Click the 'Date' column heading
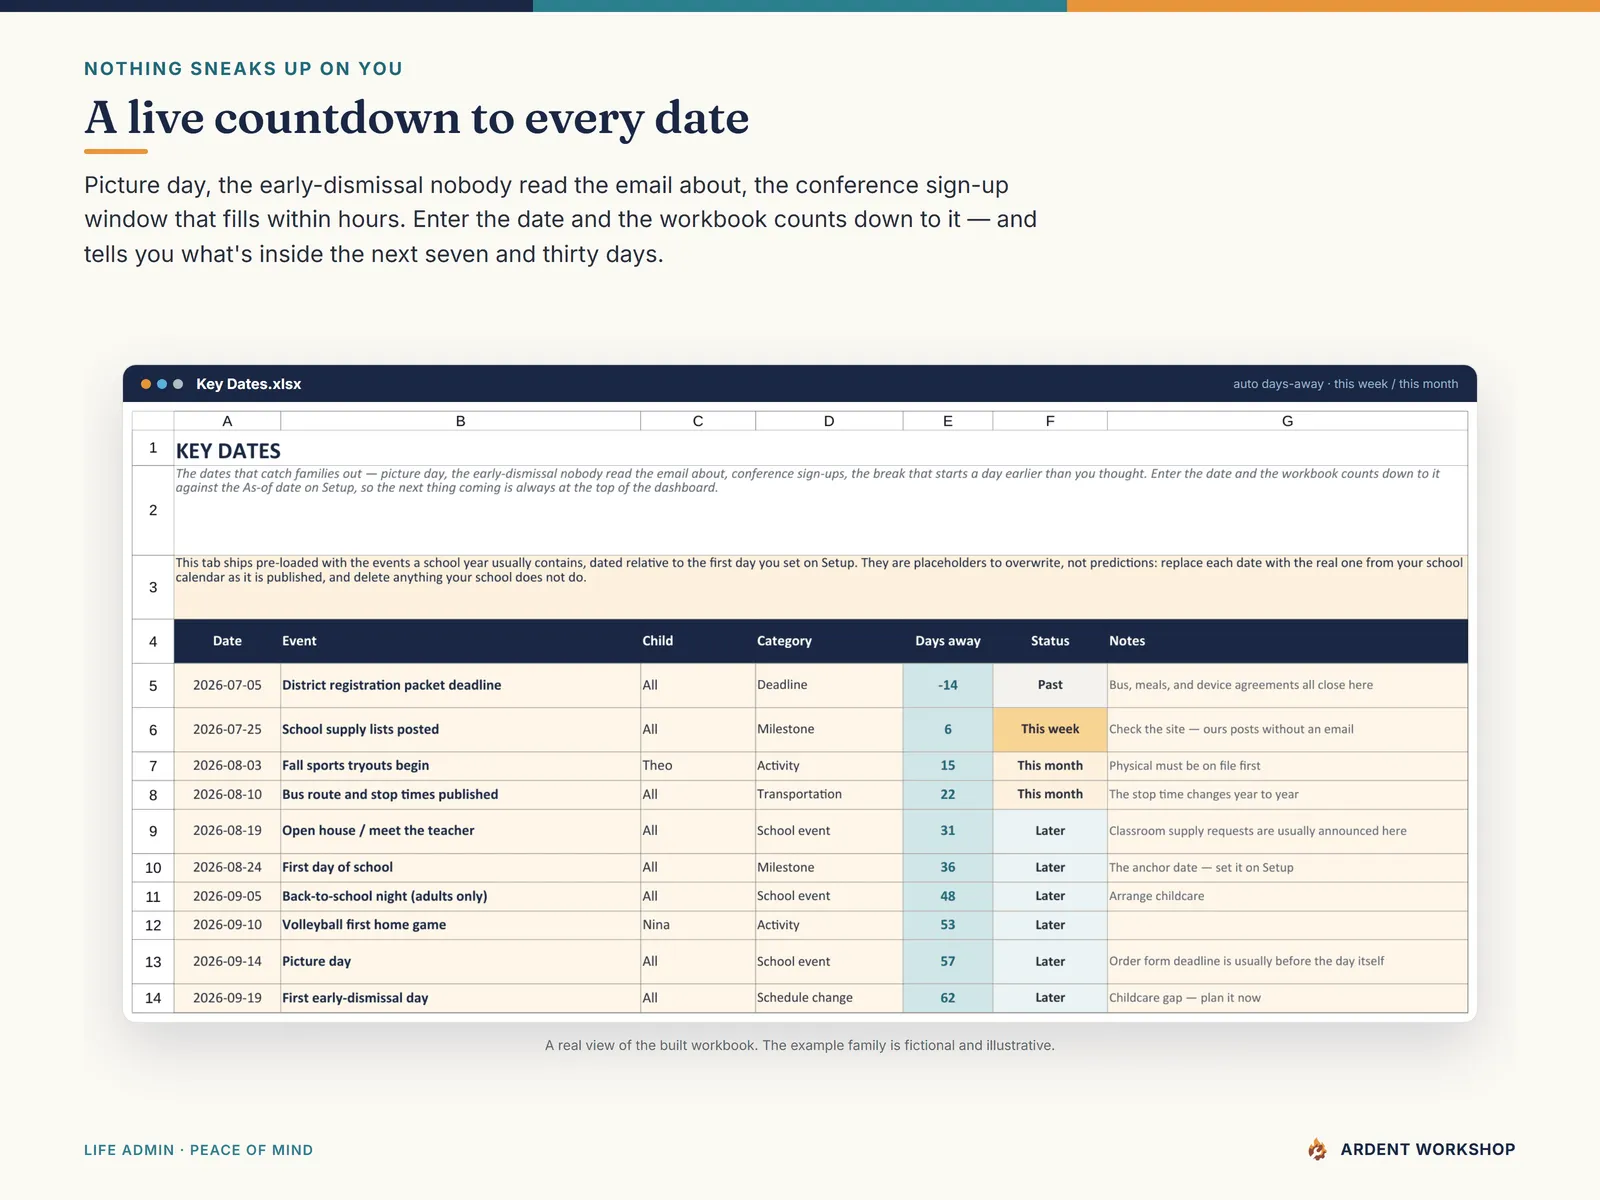This screenshot has width=1600, height=1200. [227, 641]
